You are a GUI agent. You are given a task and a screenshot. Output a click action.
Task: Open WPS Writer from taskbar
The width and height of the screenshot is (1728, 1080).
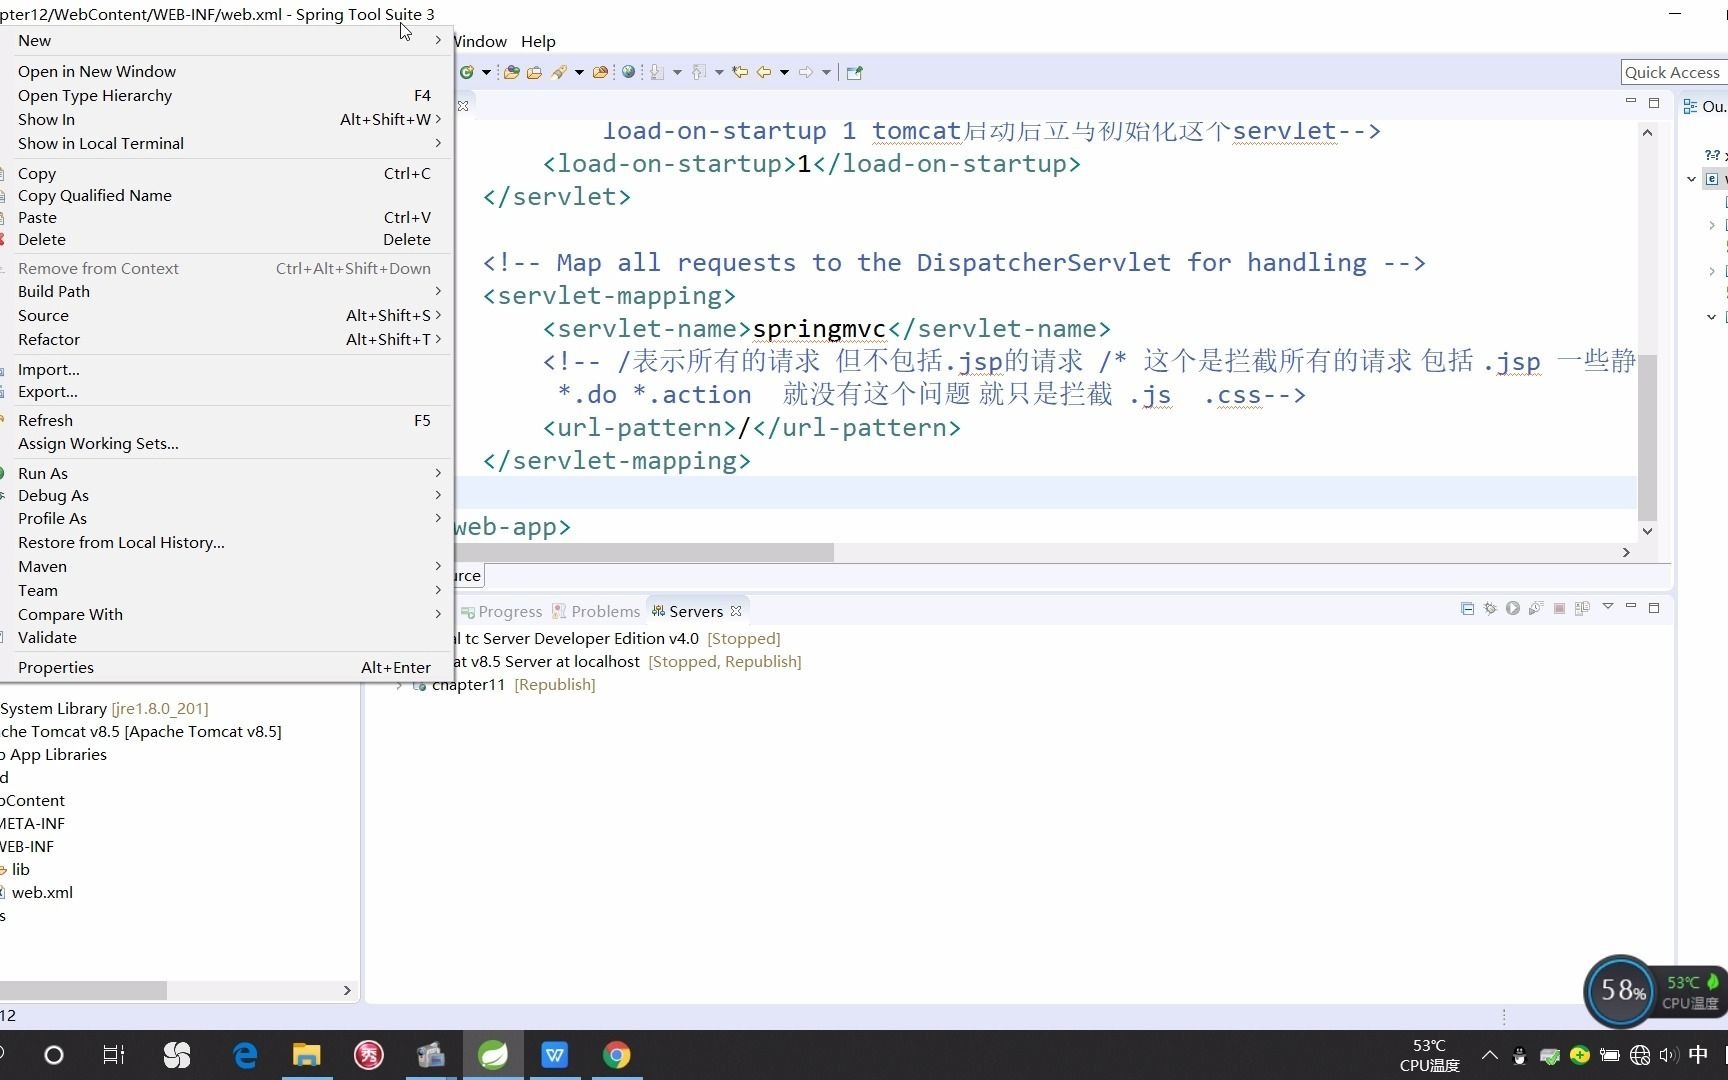click(x=555, y=1055)
